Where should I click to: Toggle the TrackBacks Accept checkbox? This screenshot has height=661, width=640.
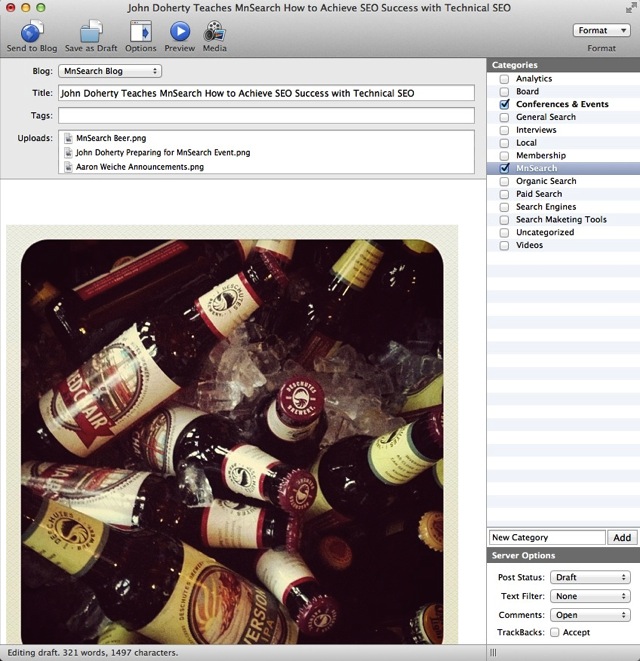click(x=555, y=632)
